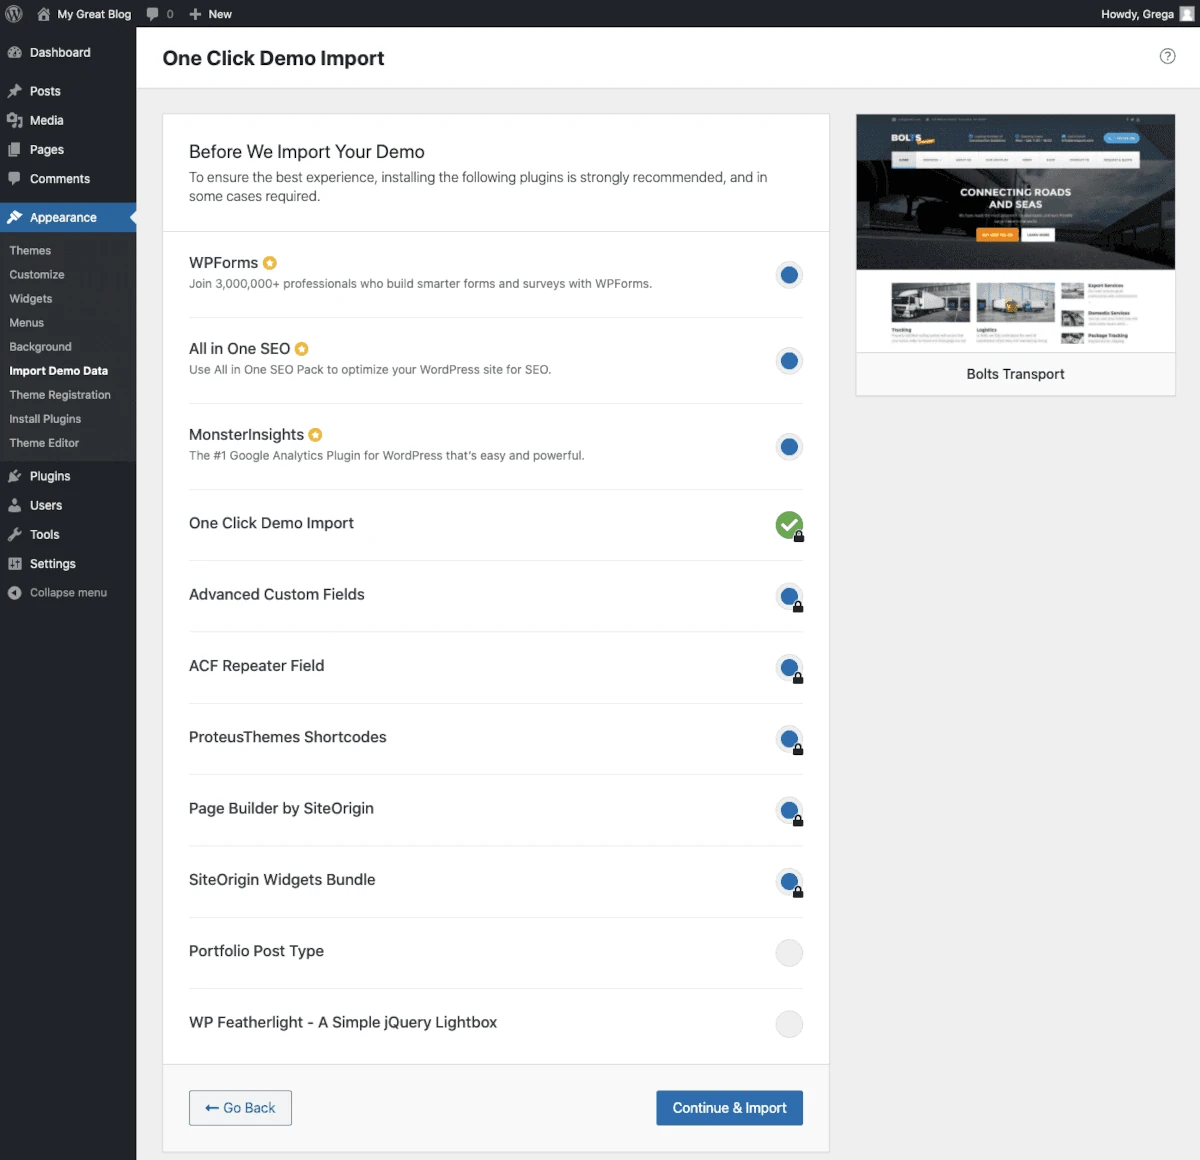
Task: Click the Settings sliders icon
Action: point(15,564)
